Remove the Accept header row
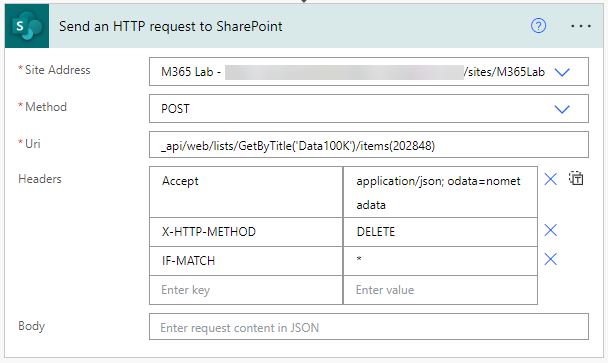The width and height of the screenshot is (608, 363). click(551, 179)
